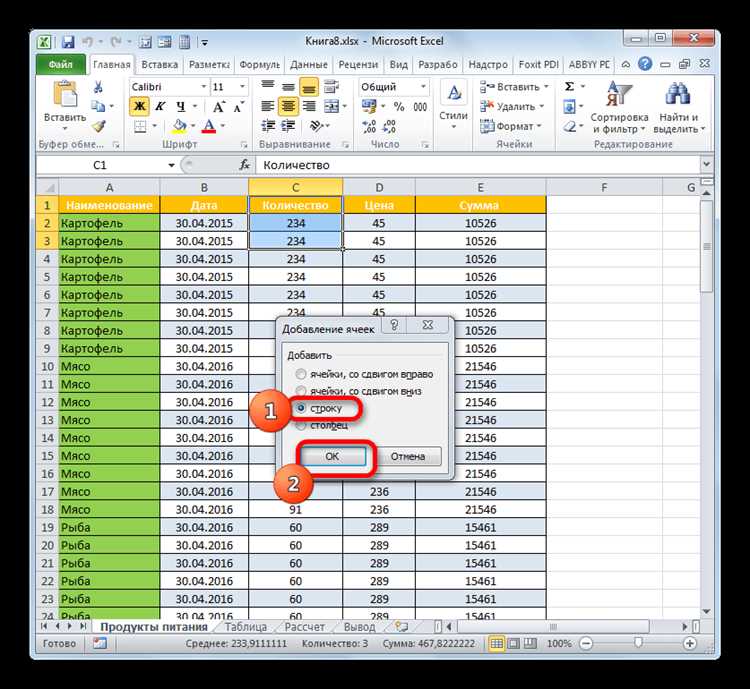750x689 pixels.
Task: Increase indent icon
Action: (x=288, y=126)
